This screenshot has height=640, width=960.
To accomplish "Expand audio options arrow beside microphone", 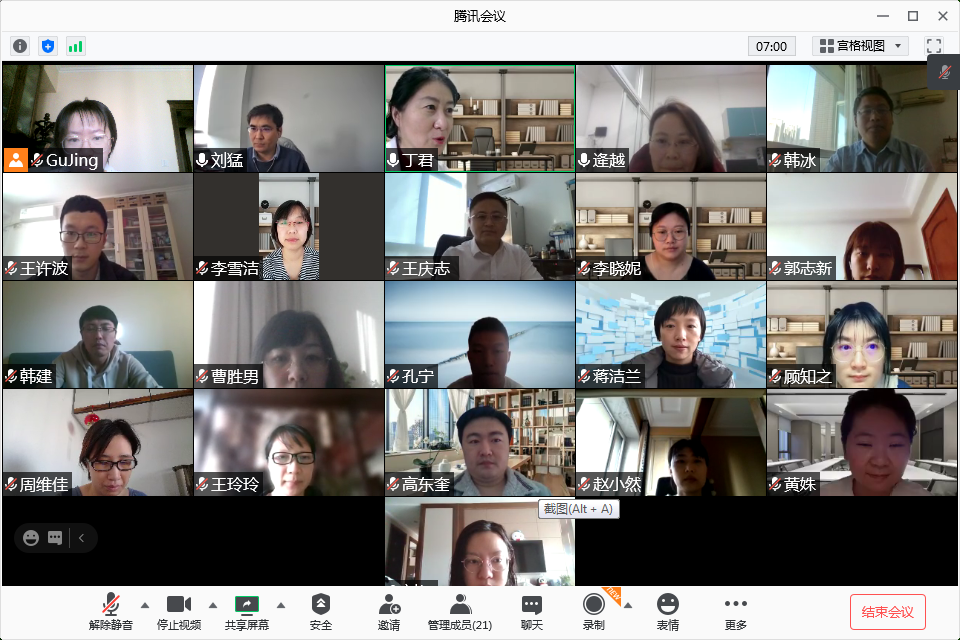I will tap(144, 605).
